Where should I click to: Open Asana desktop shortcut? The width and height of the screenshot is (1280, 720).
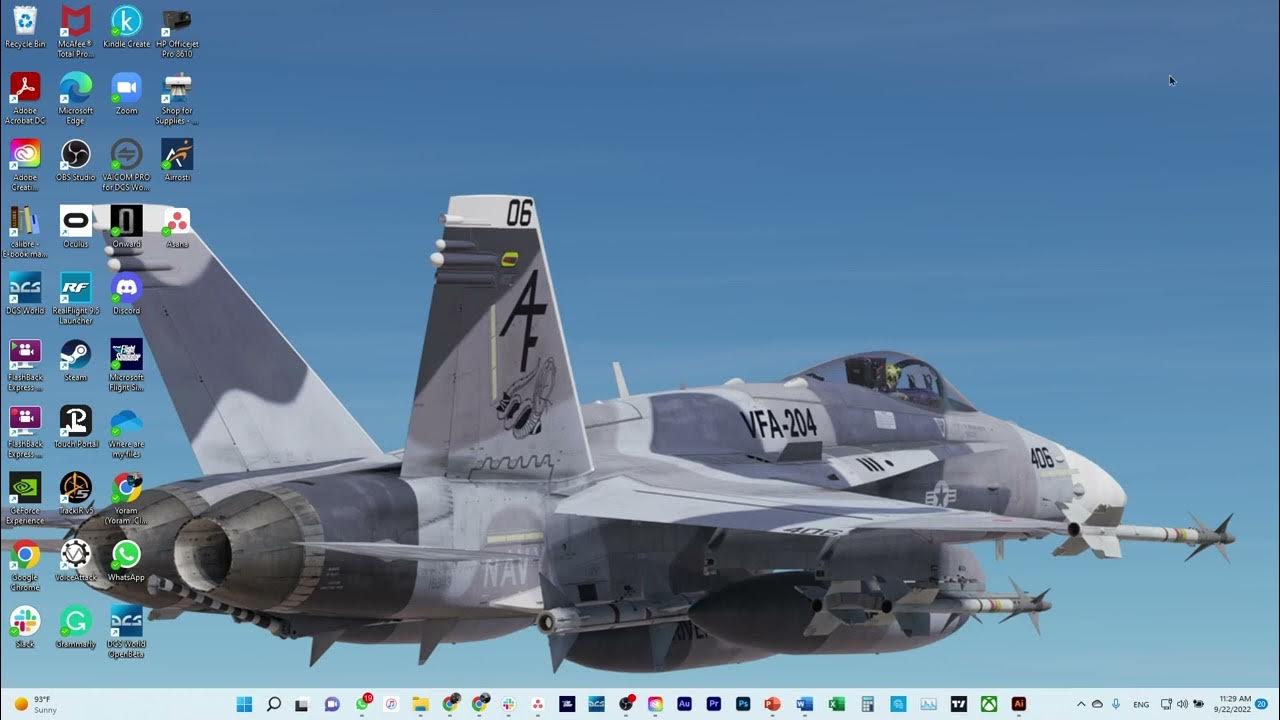176,227
